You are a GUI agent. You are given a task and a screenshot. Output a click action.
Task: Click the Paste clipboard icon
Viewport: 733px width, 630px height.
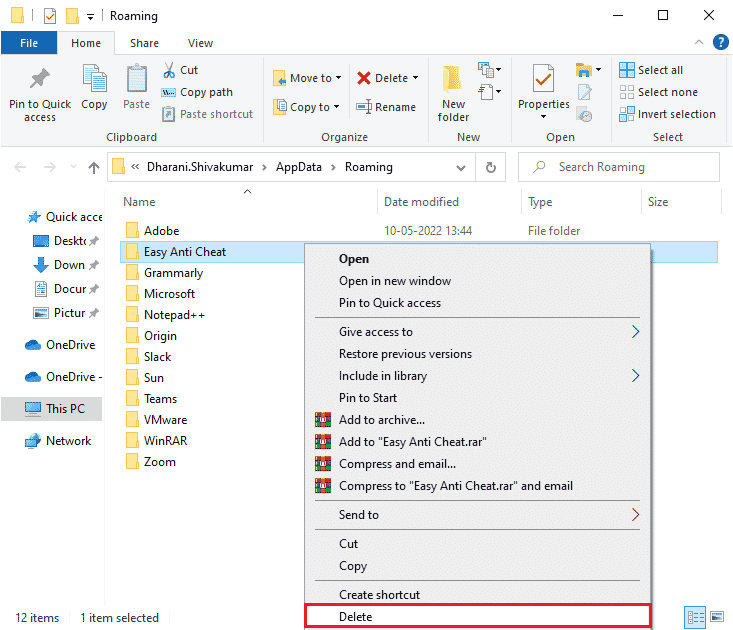click(x=137, y=79)
